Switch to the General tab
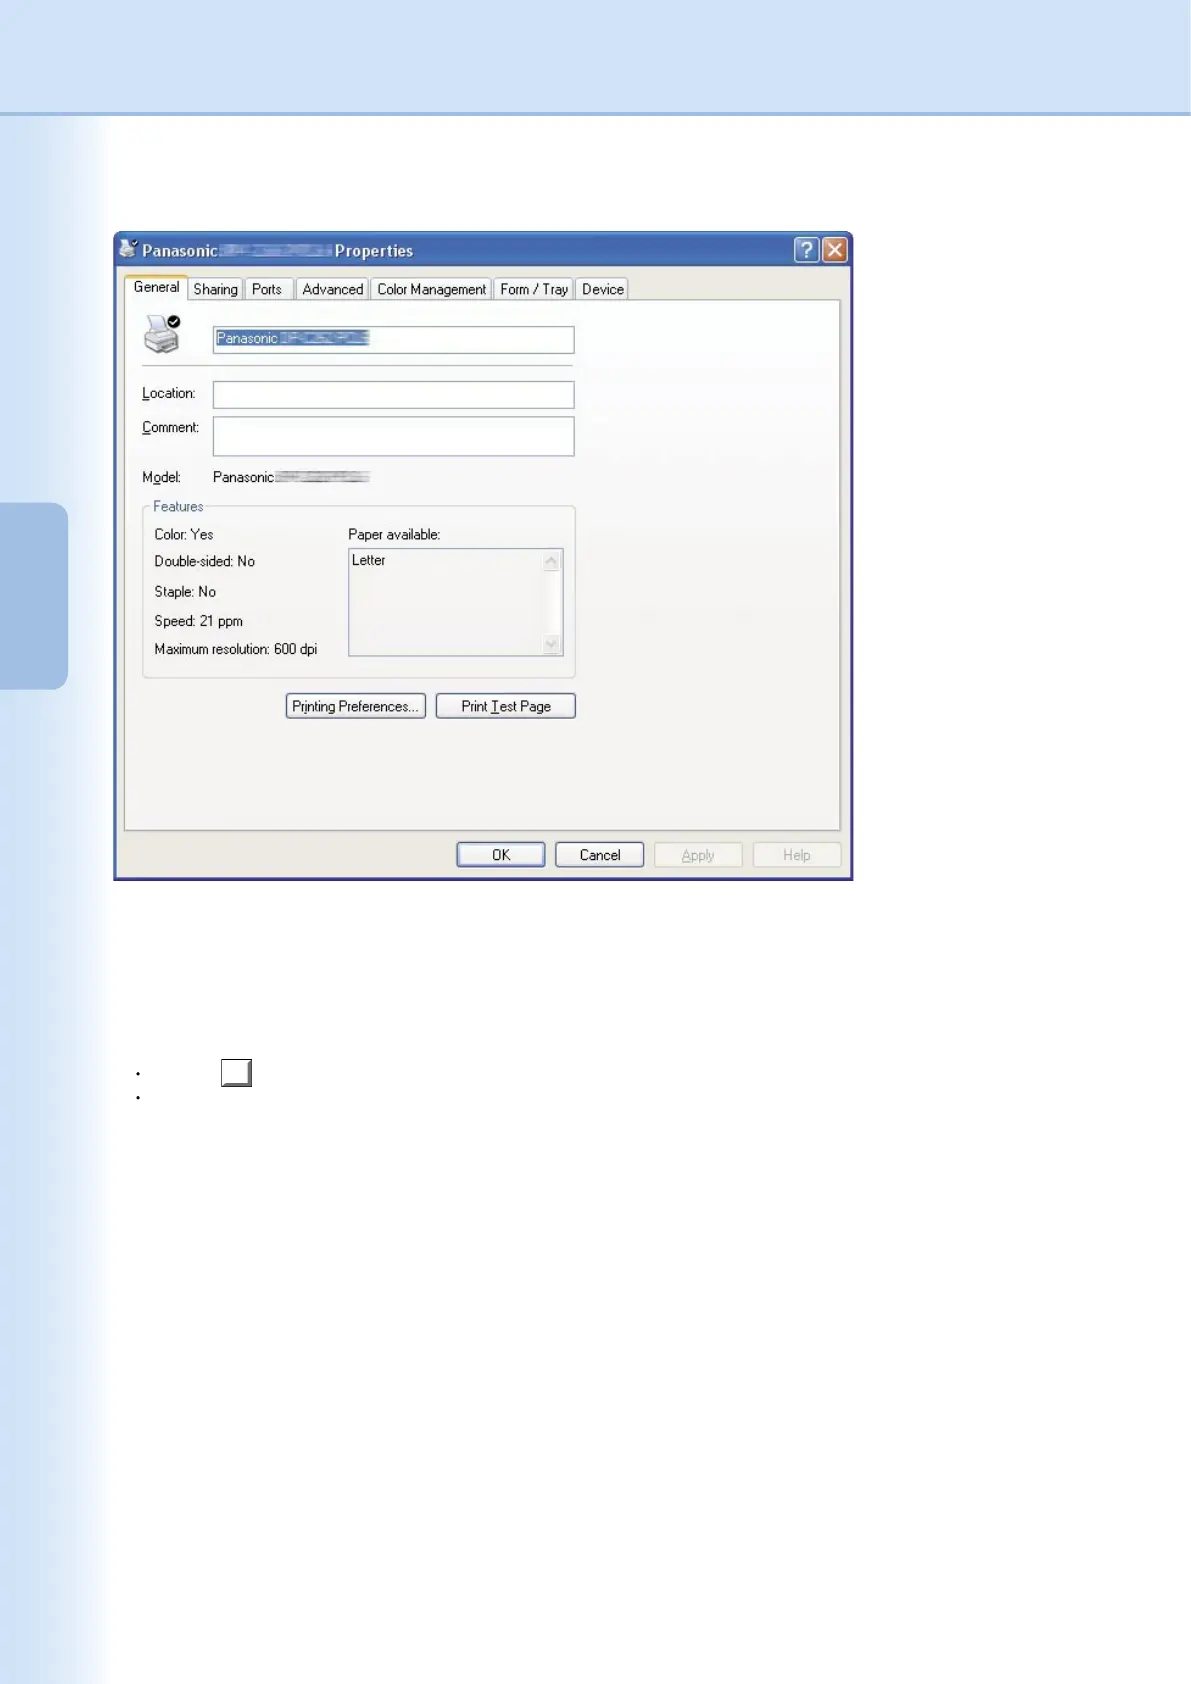This screenshot has width=1191, height=1684. (x=156, y=287)
